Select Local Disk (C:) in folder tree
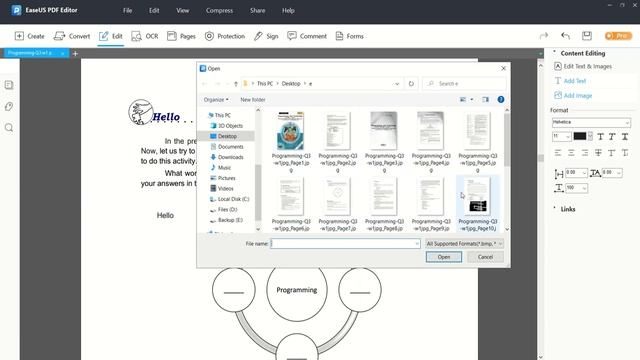 pyautogui.click(x=229, y=199)
